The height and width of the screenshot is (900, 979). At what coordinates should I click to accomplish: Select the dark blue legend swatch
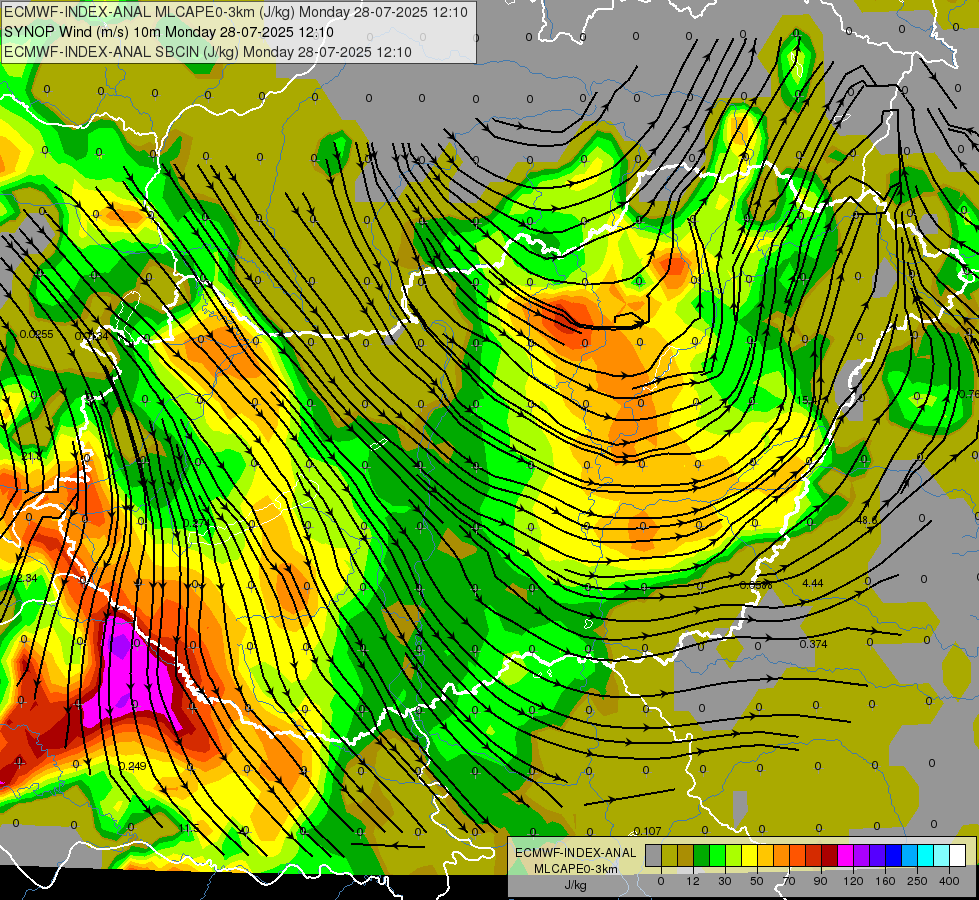893,855
